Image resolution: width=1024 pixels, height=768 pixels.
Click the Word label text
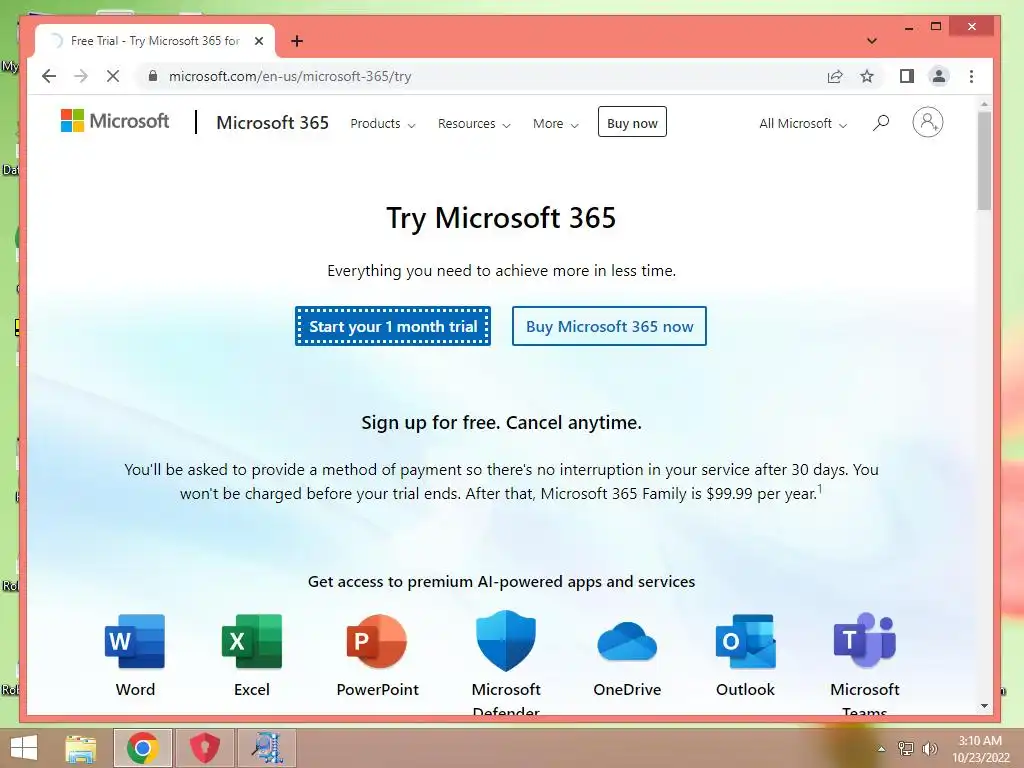coord(135,690)
